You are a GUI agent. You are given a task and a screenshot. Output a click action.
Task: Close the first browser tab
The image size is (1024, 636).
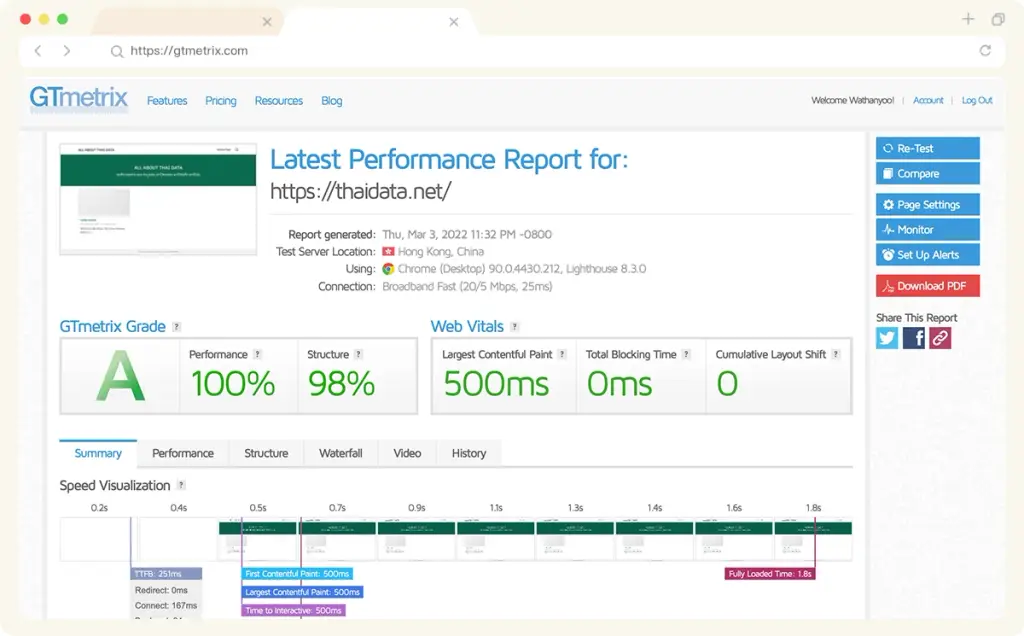(267, 22)
